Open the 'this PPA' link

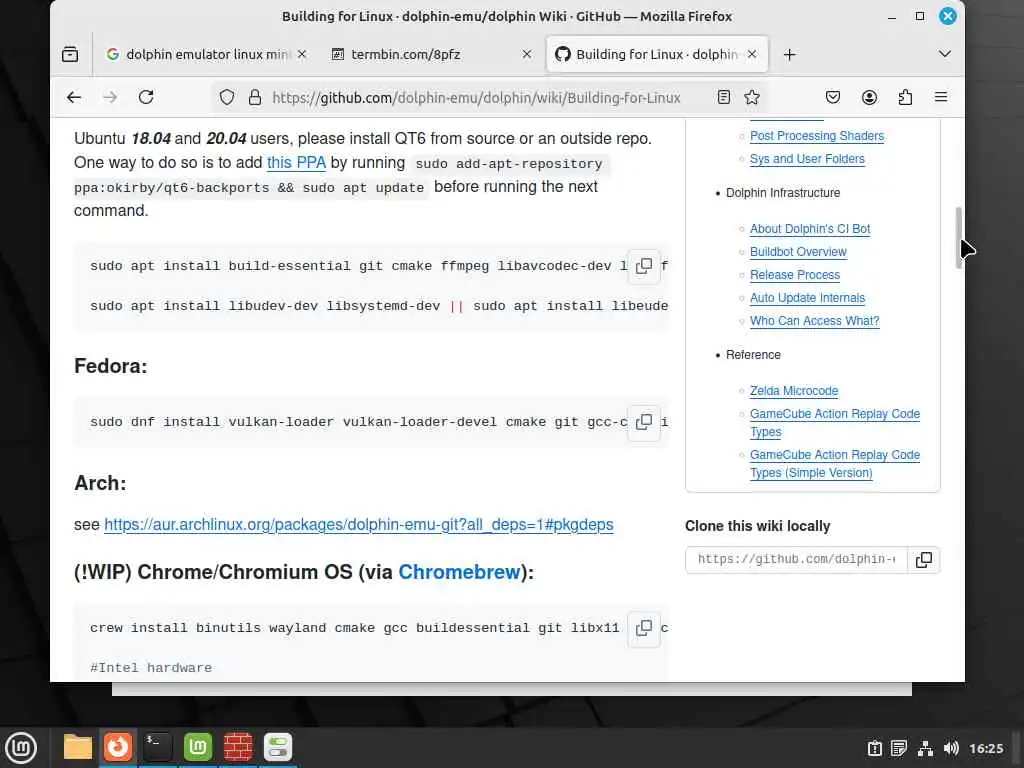click(296, 163)
